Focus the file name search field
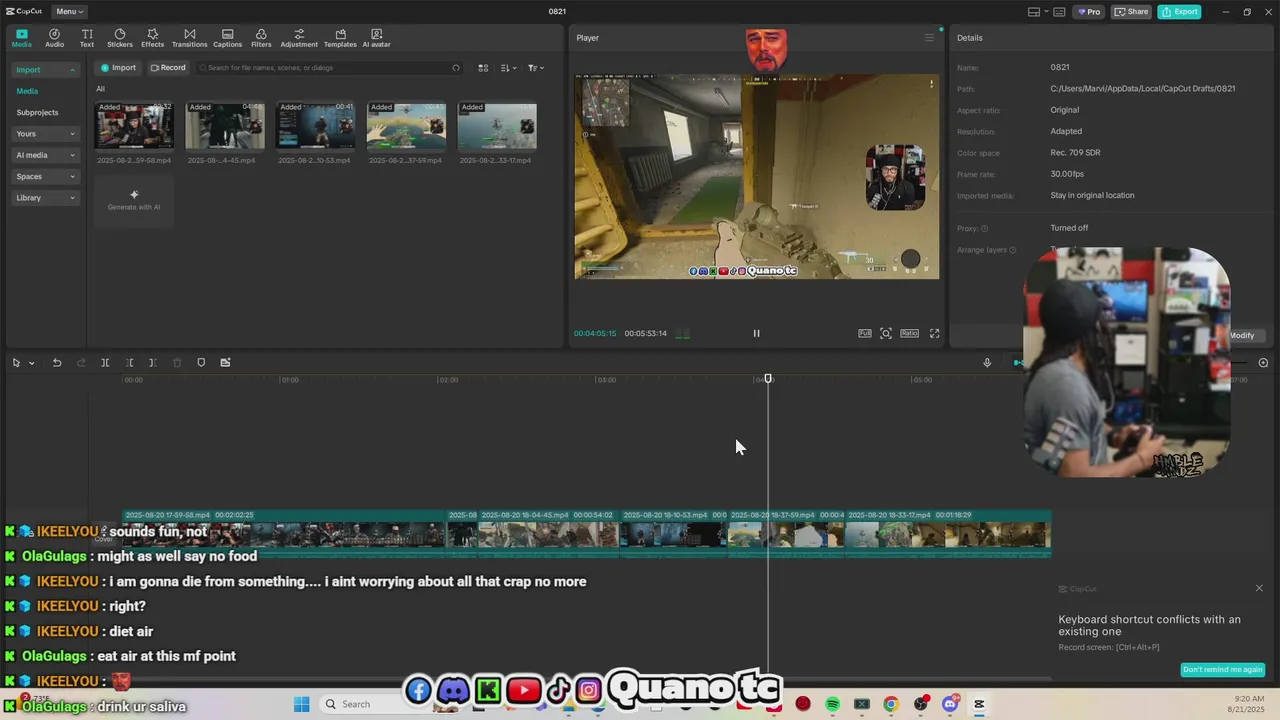 (x=329, y=68)
